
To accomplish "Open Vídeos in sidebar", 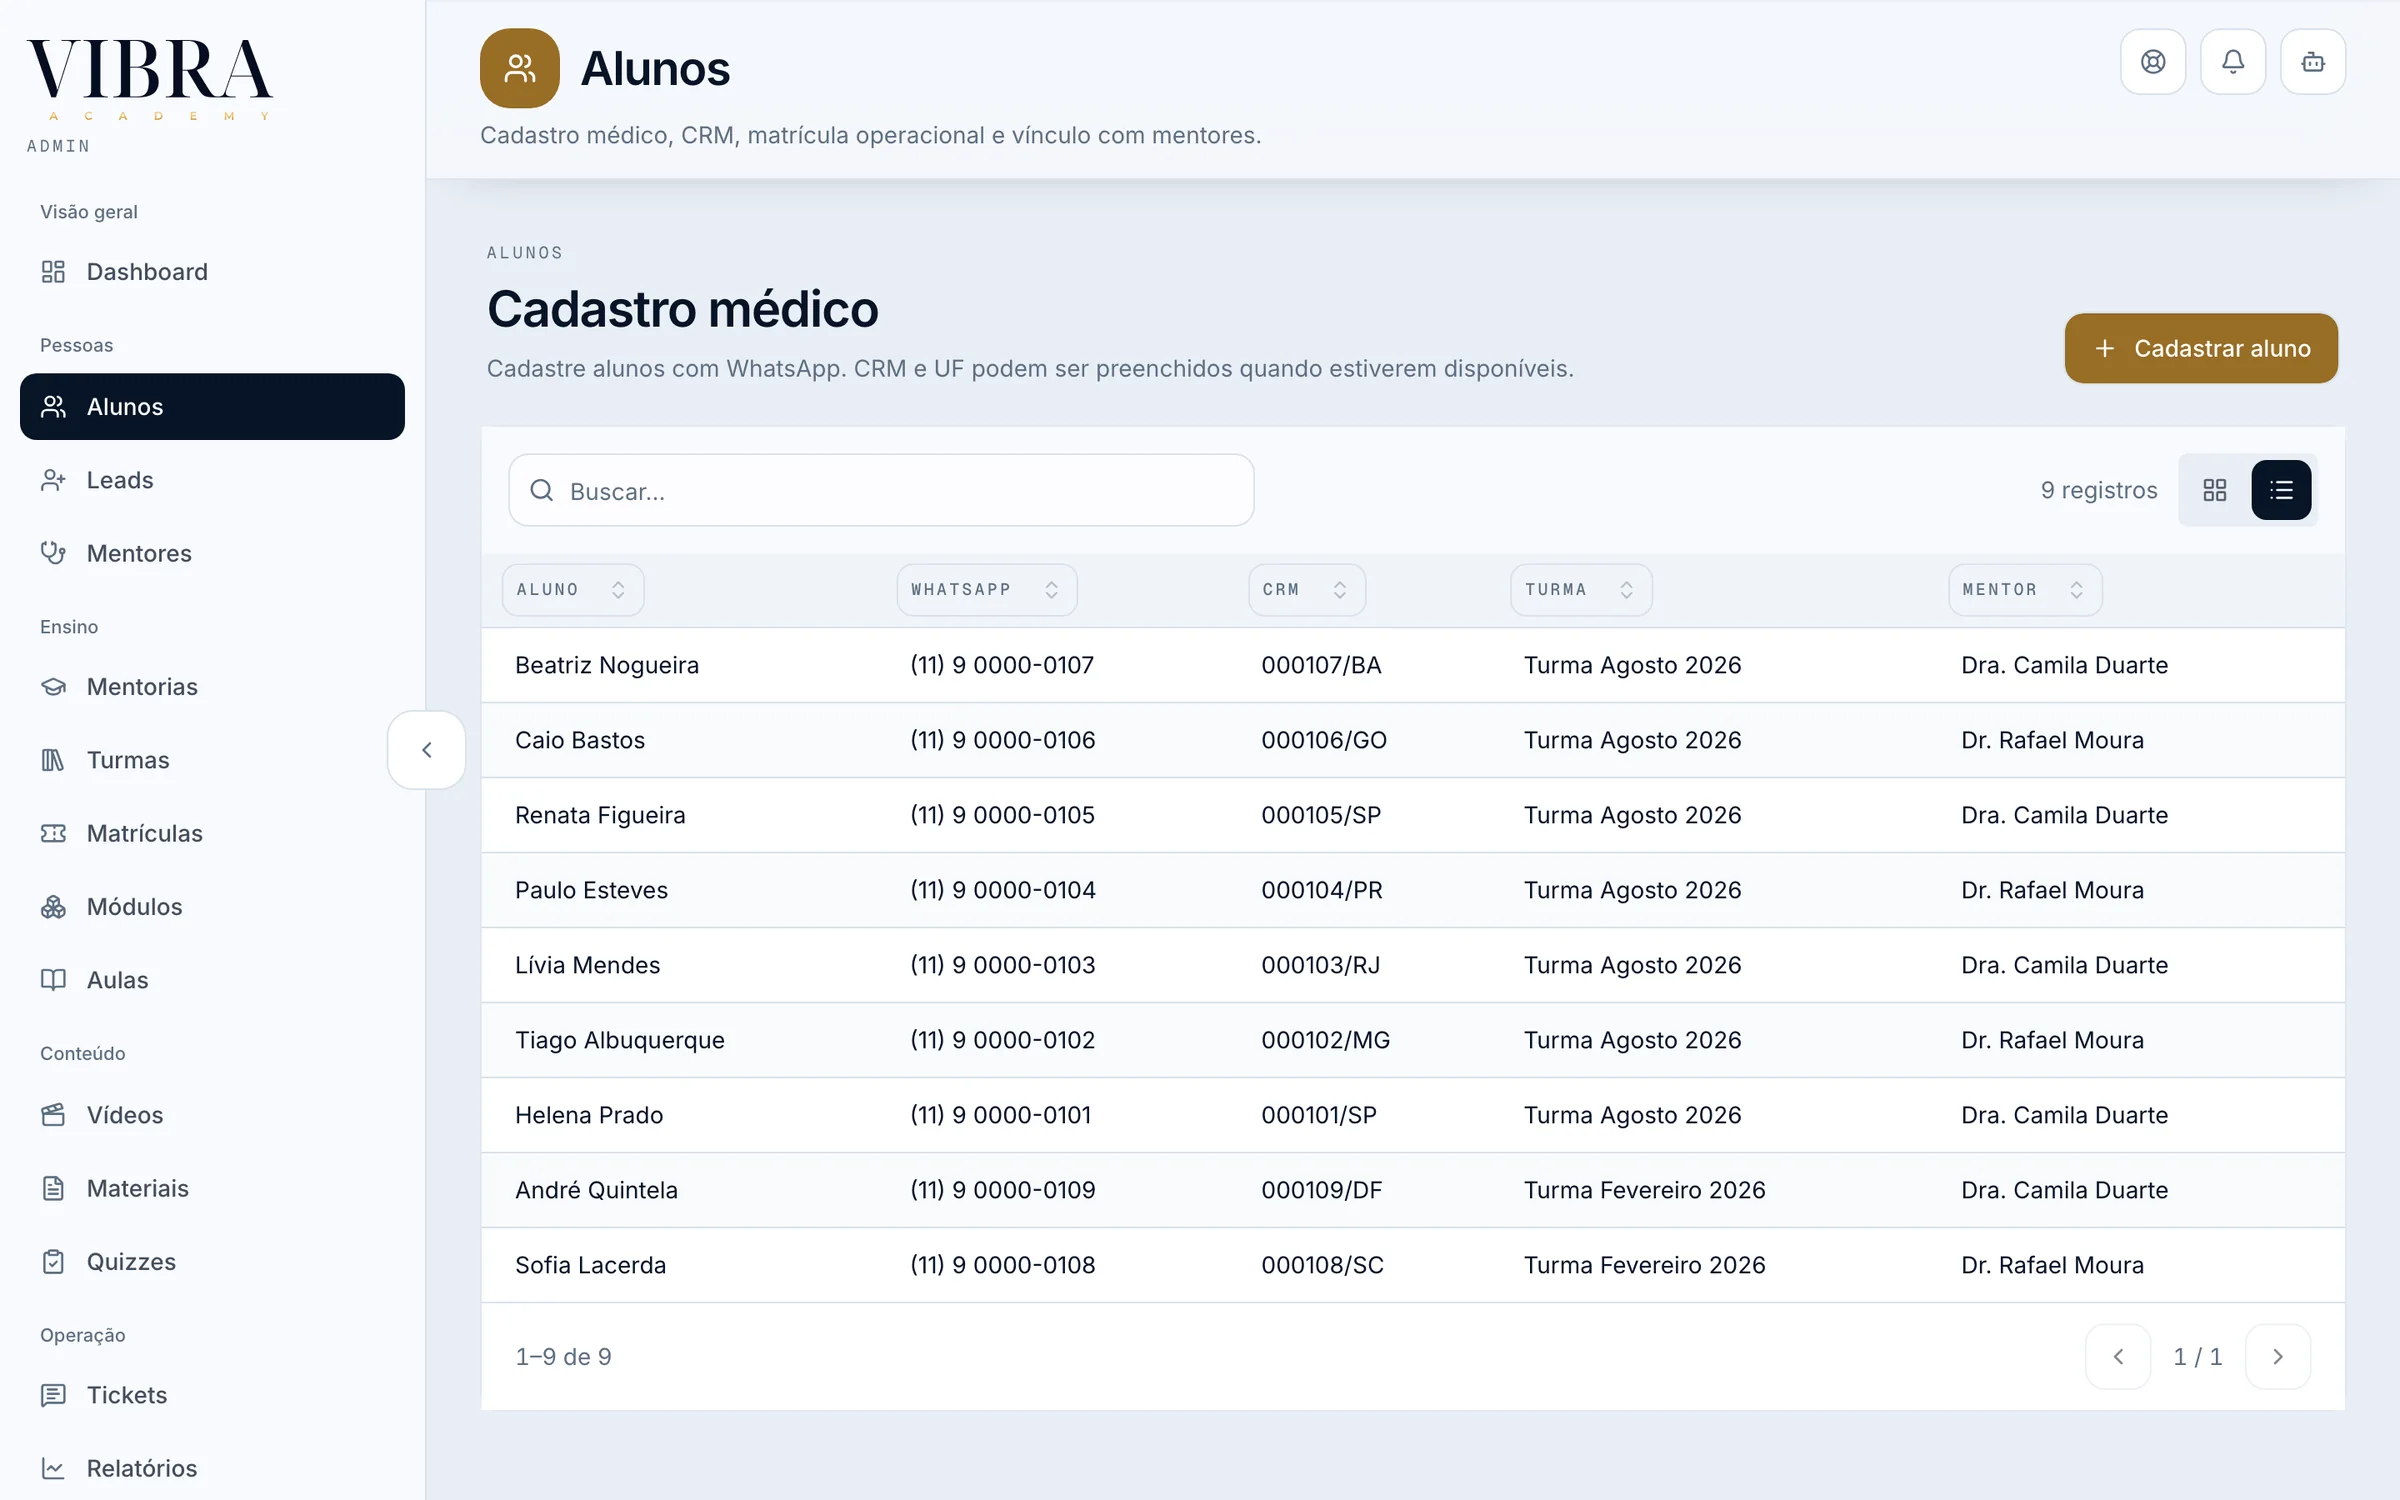I will coord(212,1115).
